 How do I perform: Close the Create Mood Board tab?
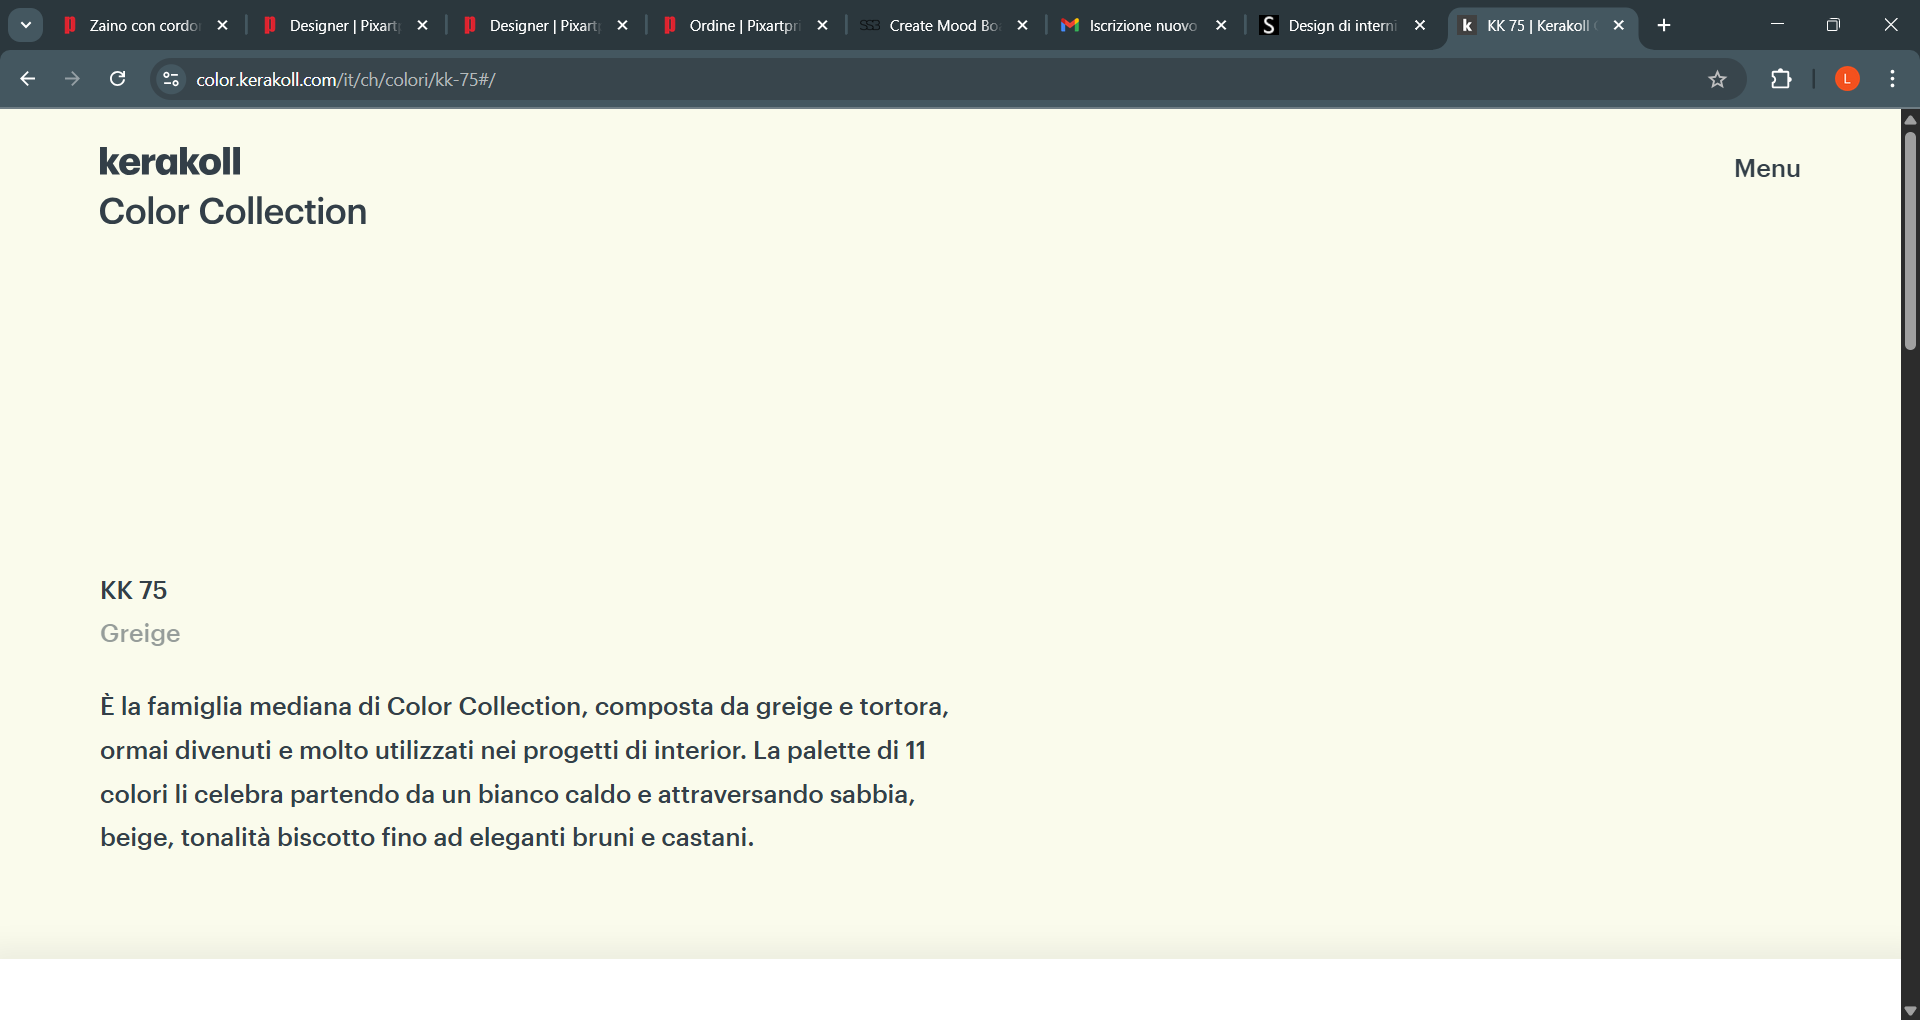(x=1022, y=25)
